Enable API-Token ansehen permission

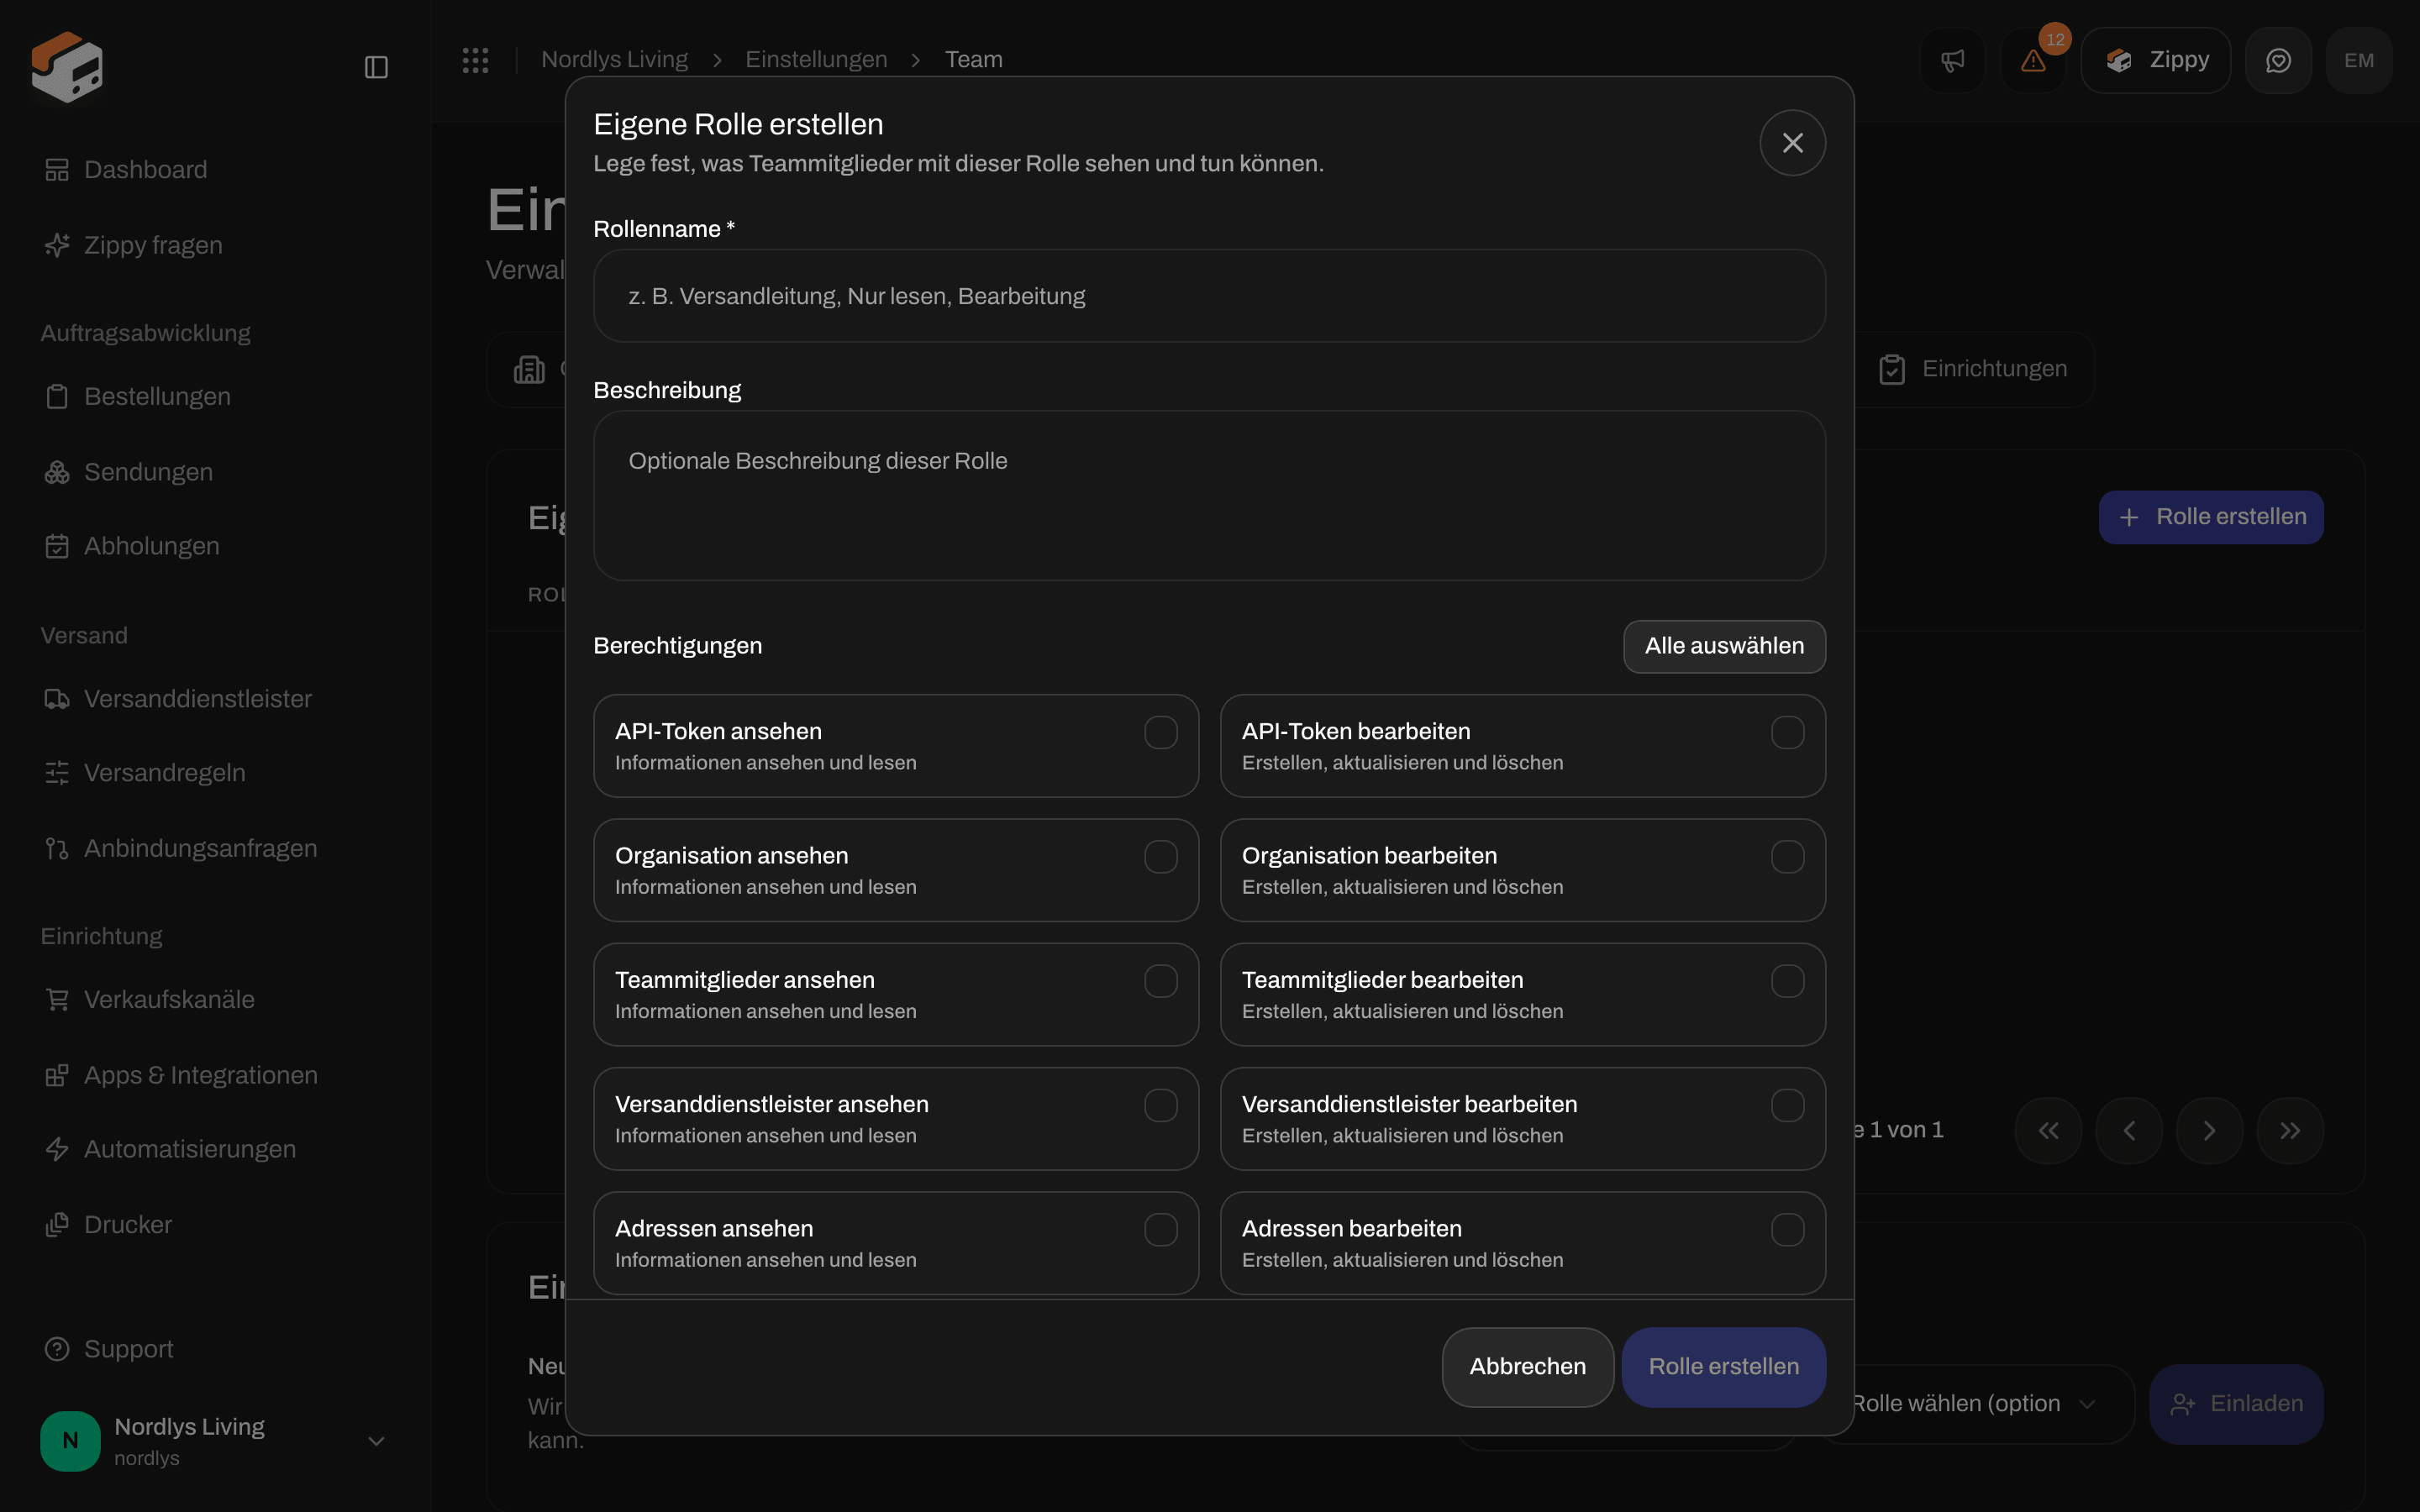pyautogui.click(x=1160, y=732)
